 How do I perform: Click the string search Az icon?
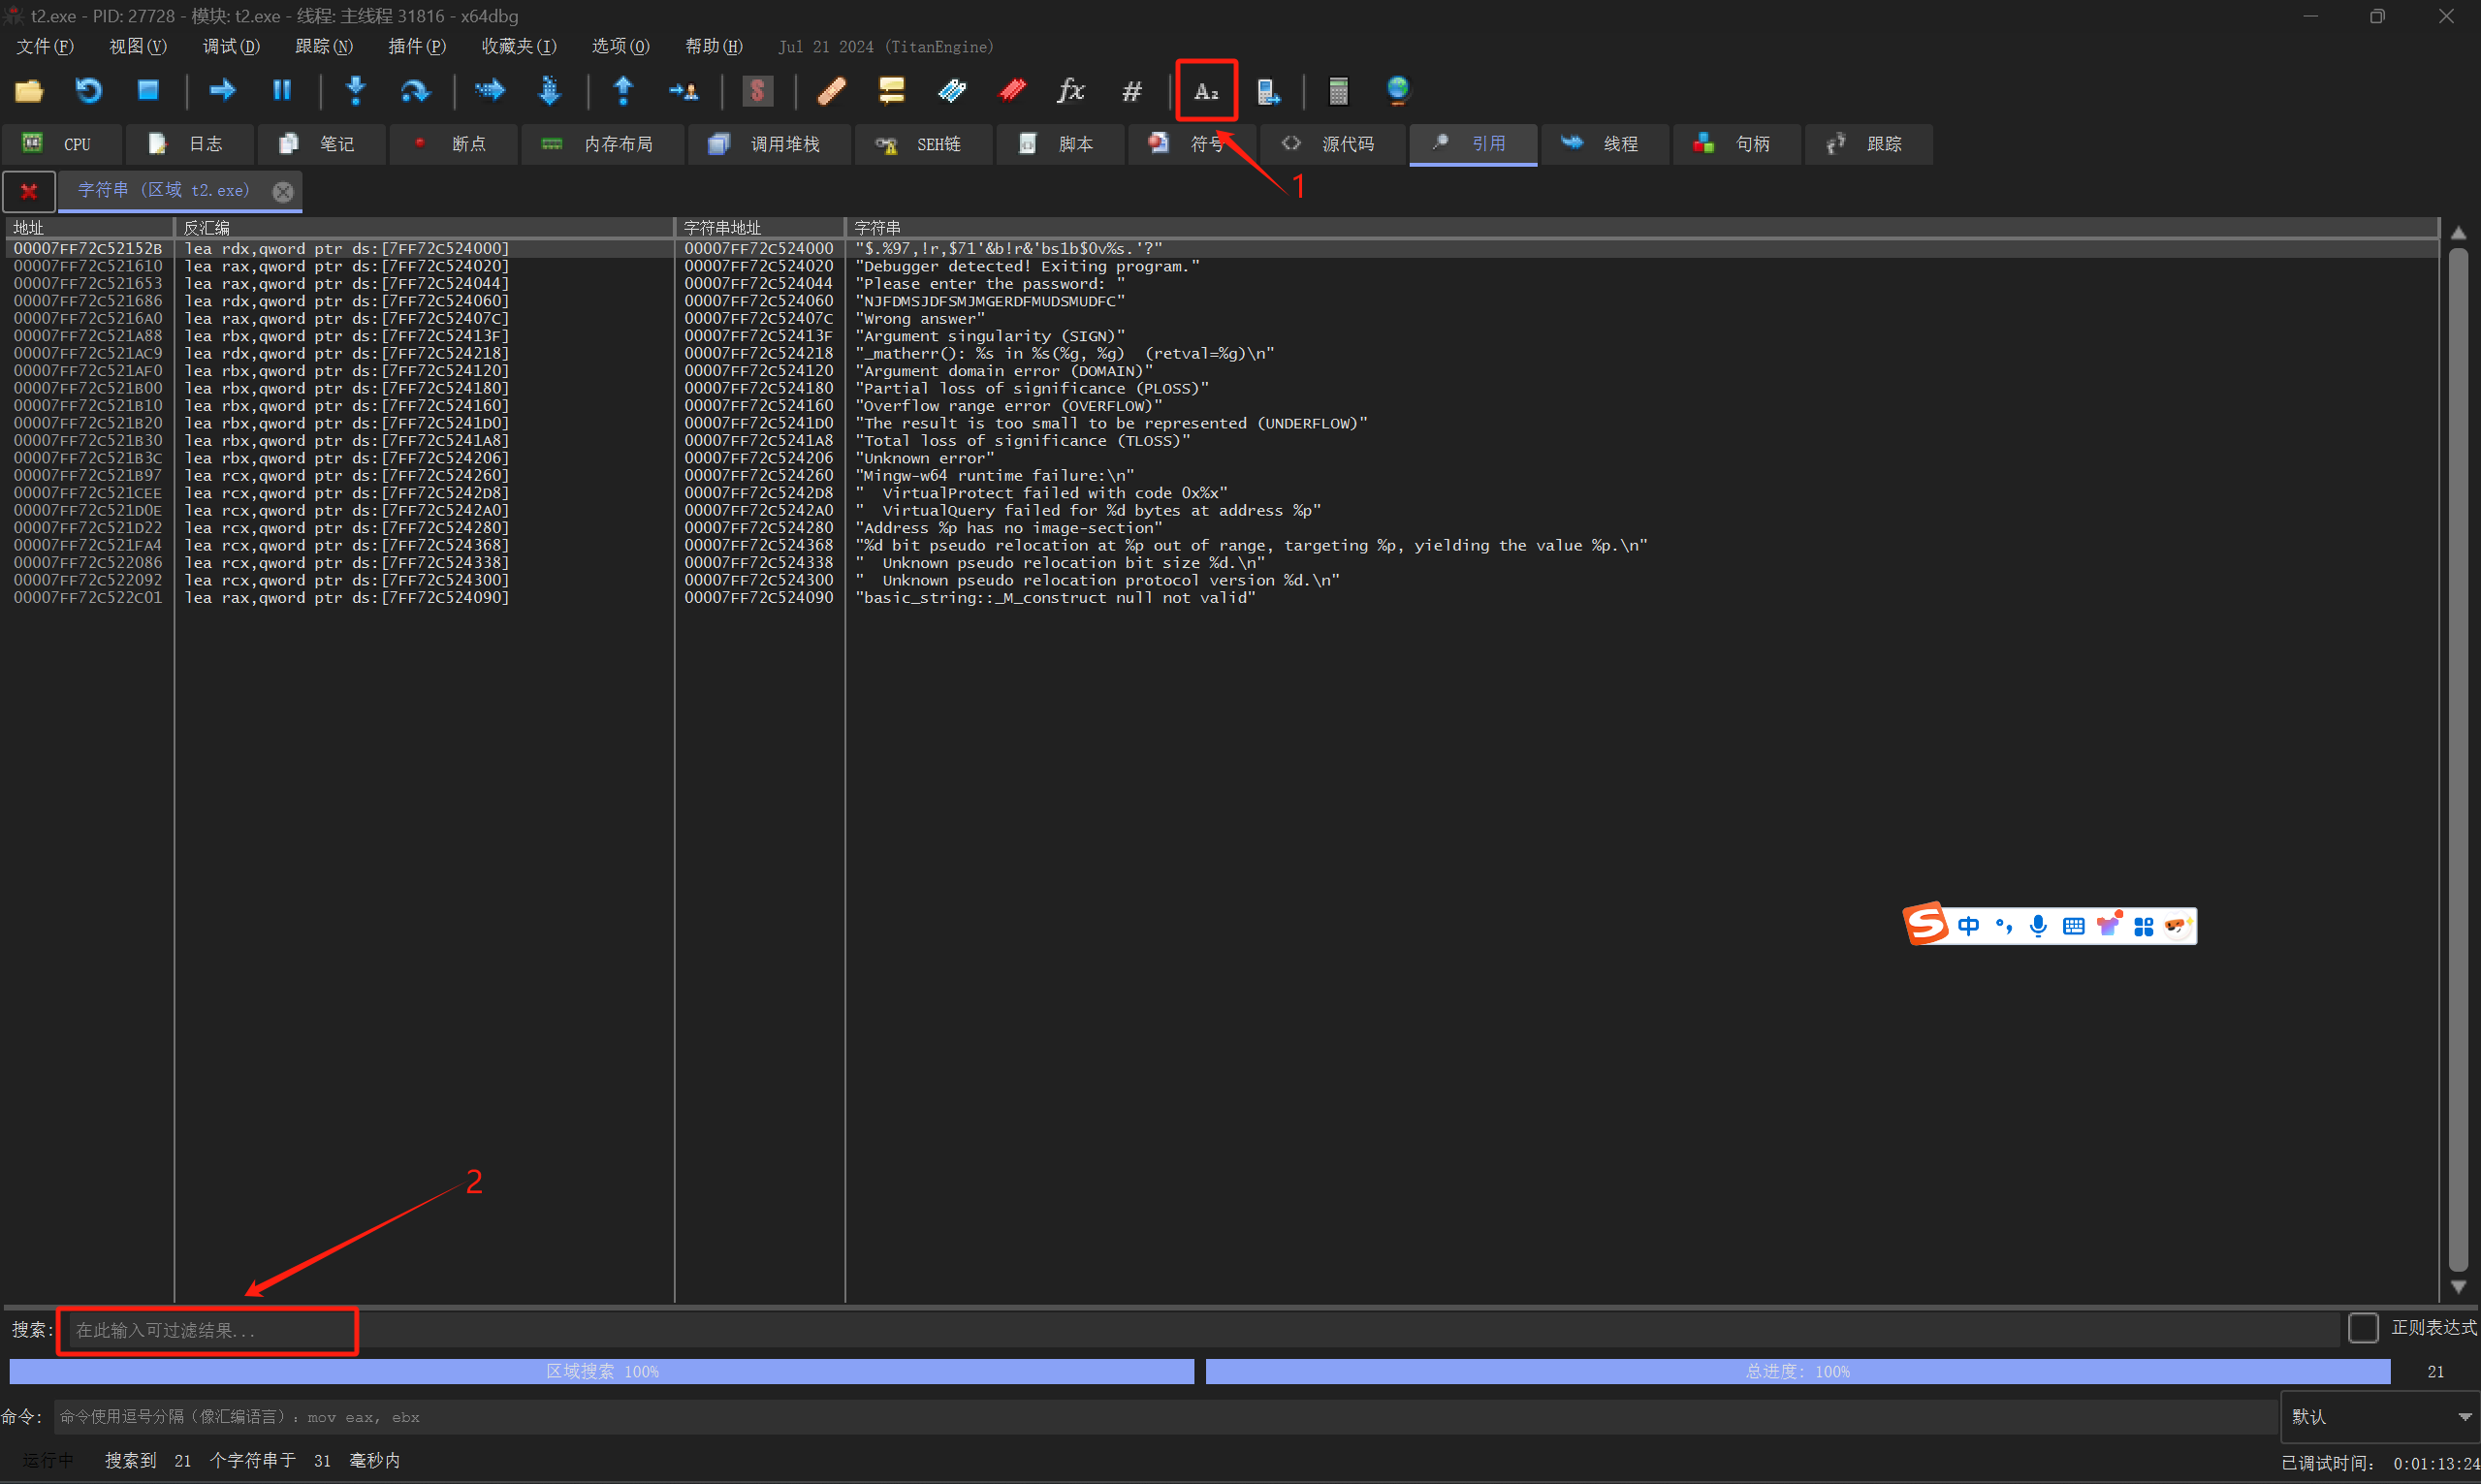[x=1206, y=91]
